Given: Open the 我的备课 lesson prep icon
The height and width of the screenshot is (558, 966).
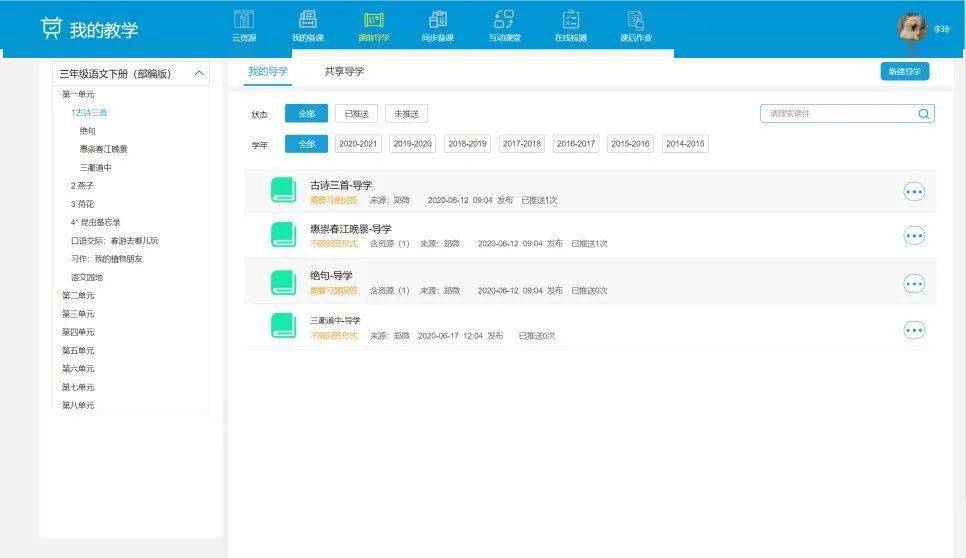Looking at the screenshot, I should [307, 19].
